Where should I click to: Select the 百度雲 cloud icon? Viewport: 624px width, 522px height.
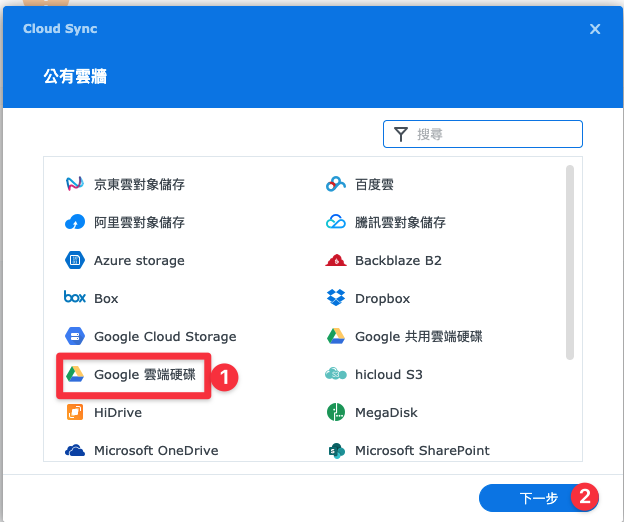tap(335, 184)
